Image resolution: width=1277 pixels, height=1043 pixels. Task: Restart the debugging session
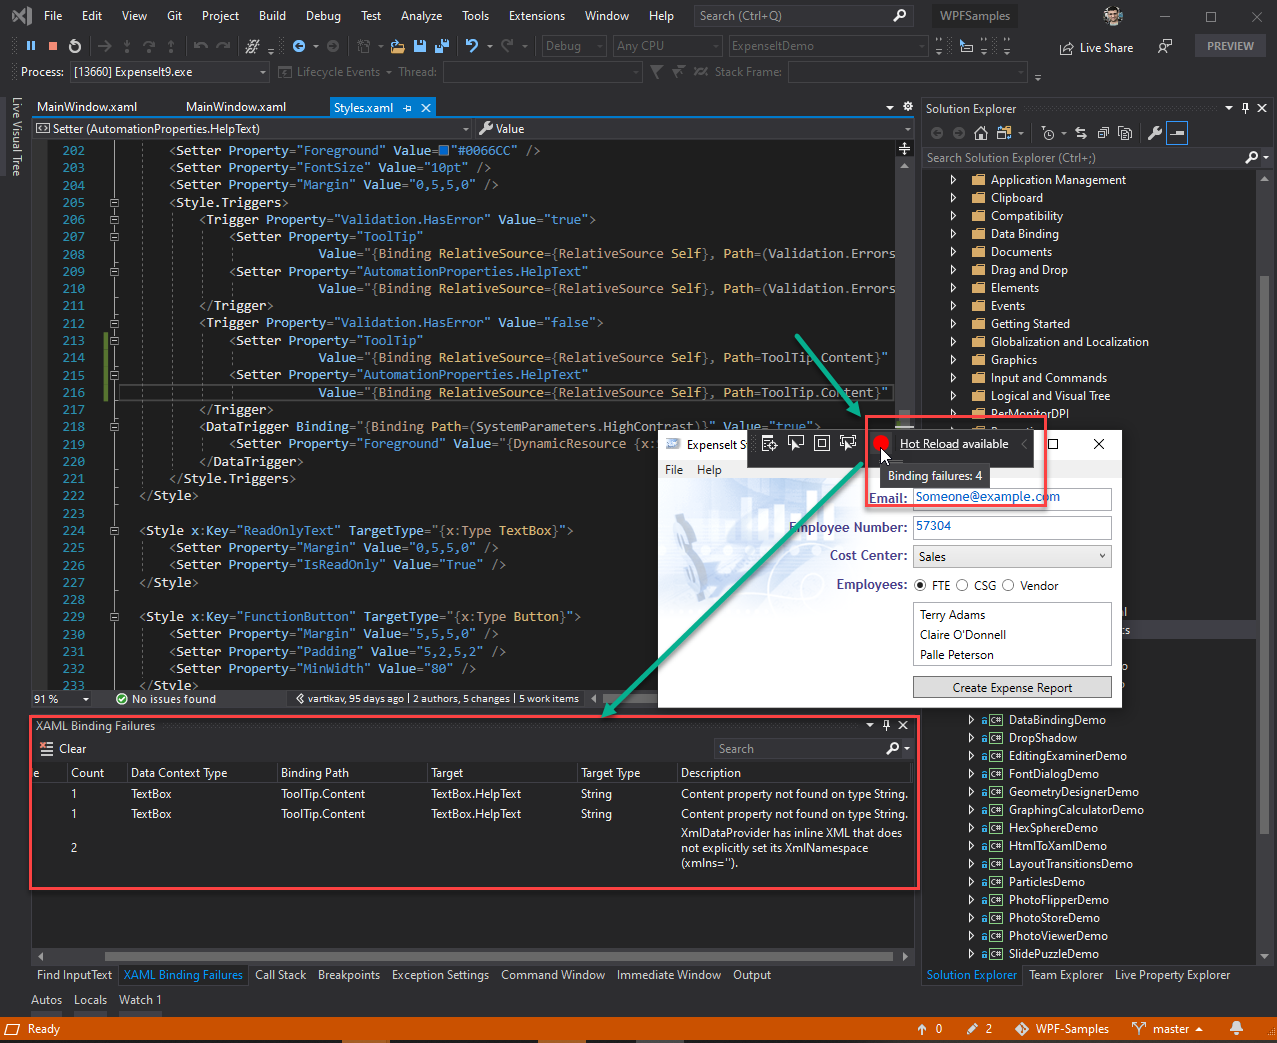coord(75,46)
